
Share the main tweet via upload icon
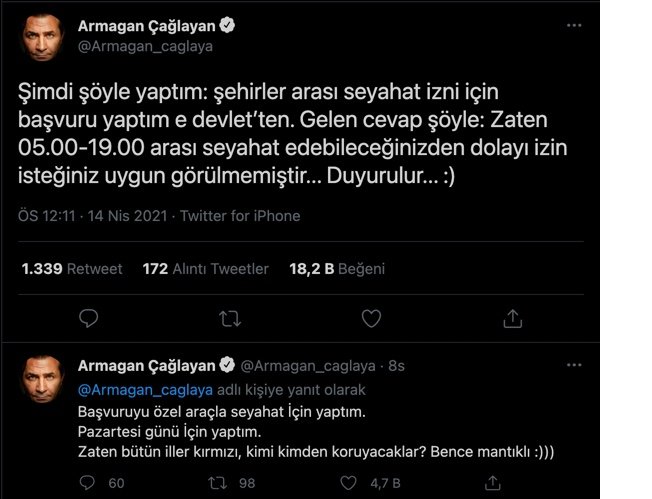point(513,319)
